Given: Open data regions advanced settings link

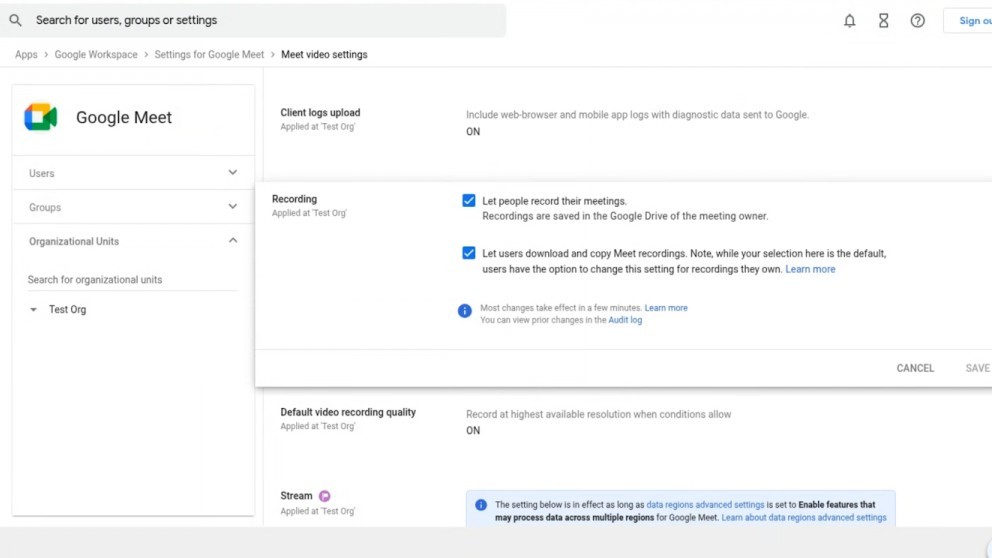Looking at the screenshot, I should point(705,505).
